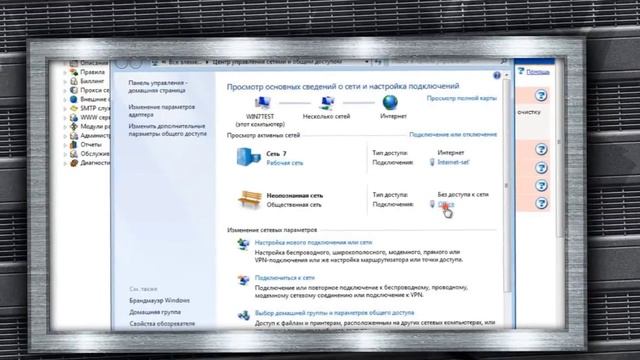Image resolution: width=640 pixels, height=360 pixels.
Task: Click the Отчеты reports icon in the background tree
Action: pos(74,144)
